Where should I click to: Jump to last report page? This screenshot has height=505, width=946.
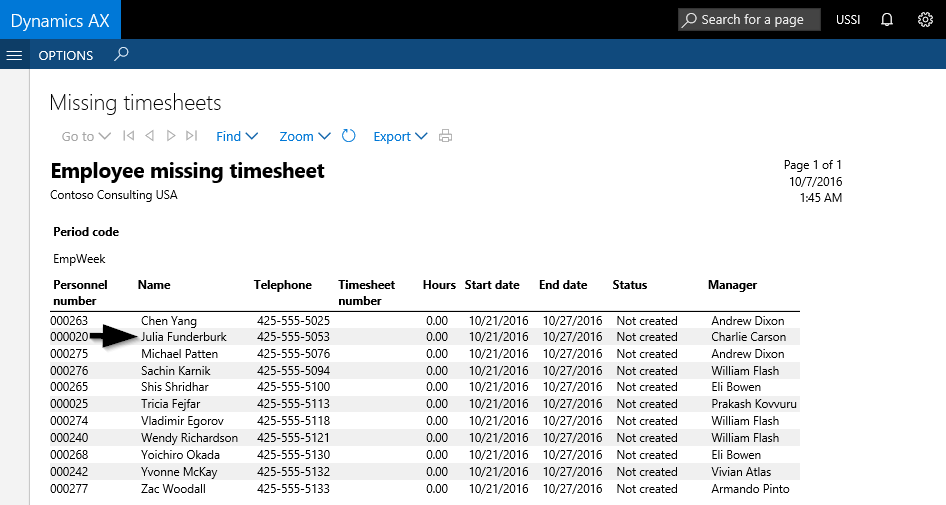[191, 136]
